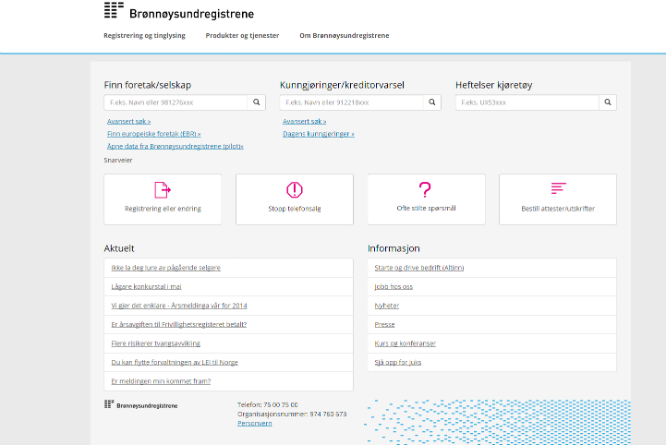
Task: Click the Registrering eller endring document icon
Action: pos(163,190)
